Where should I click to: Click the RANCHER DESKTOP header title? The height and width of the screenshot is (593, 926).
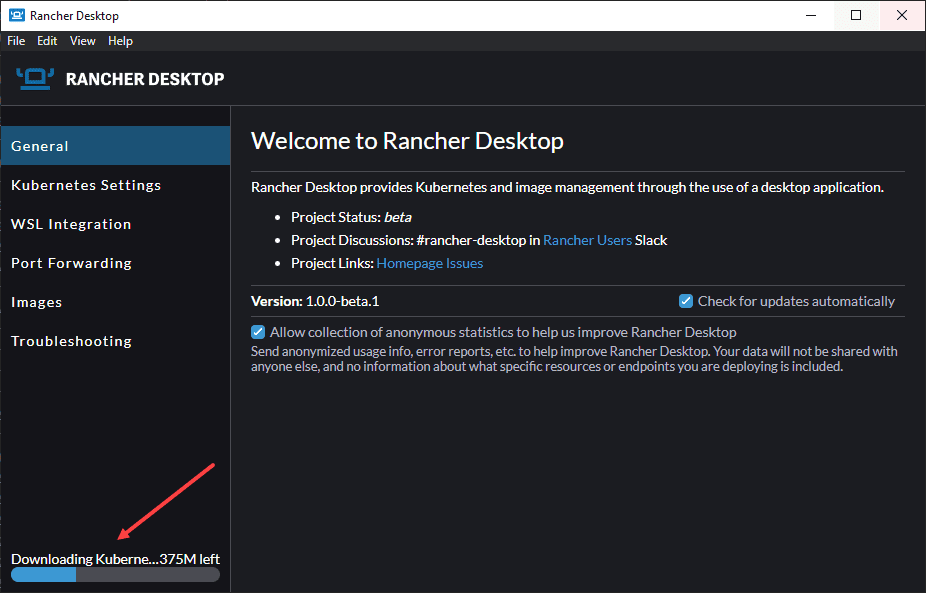(145, 79)
